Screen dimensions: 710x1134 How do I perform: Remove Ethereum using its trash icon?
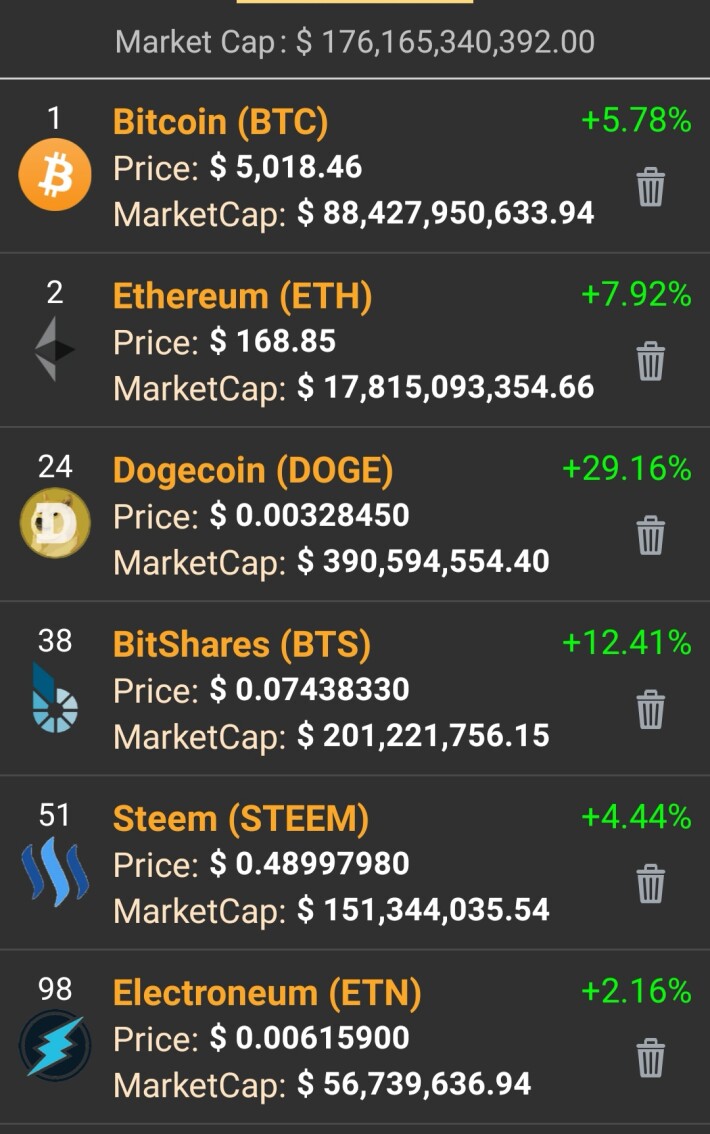pos(650,361)
